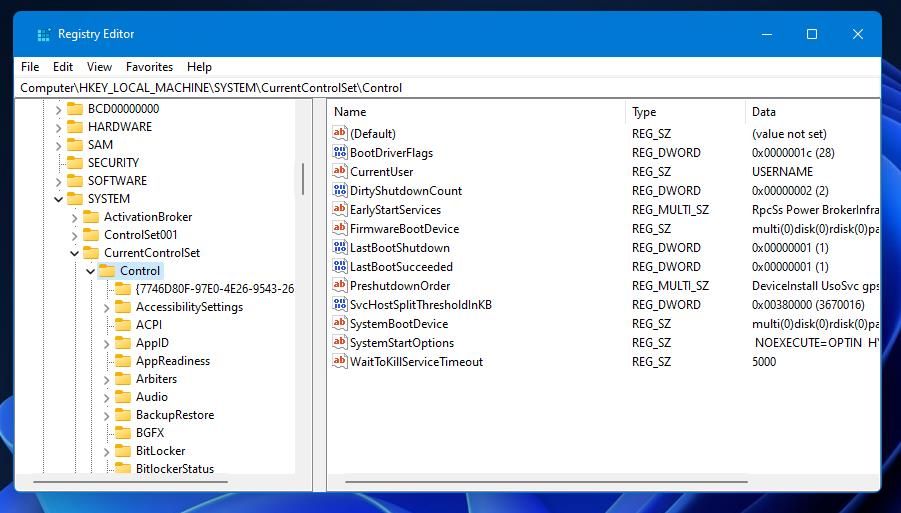Click the LastBootSucceeded DWORD icon
Image resolution: width=901 pixels, height=513 pixels.
(x=340, y=266)
